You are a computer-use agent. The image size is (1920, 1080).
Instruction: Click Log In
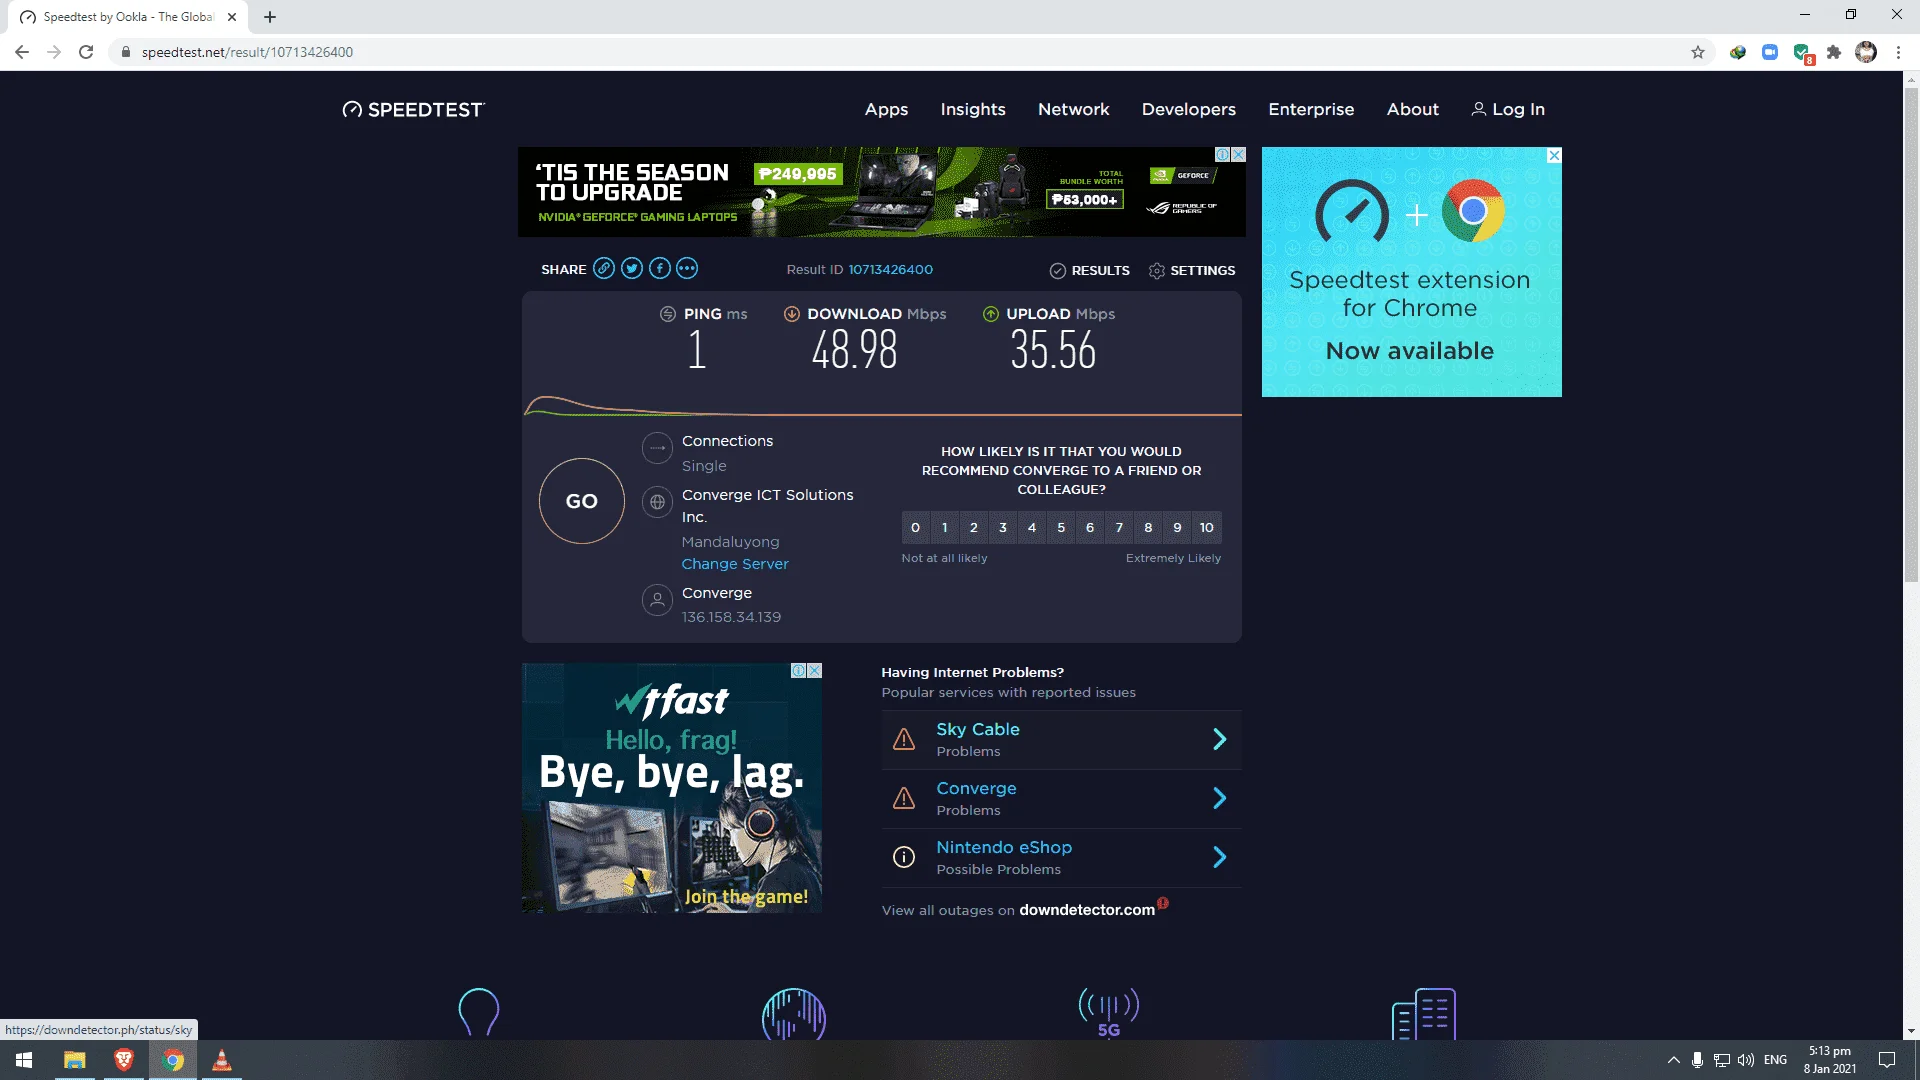1508,110
